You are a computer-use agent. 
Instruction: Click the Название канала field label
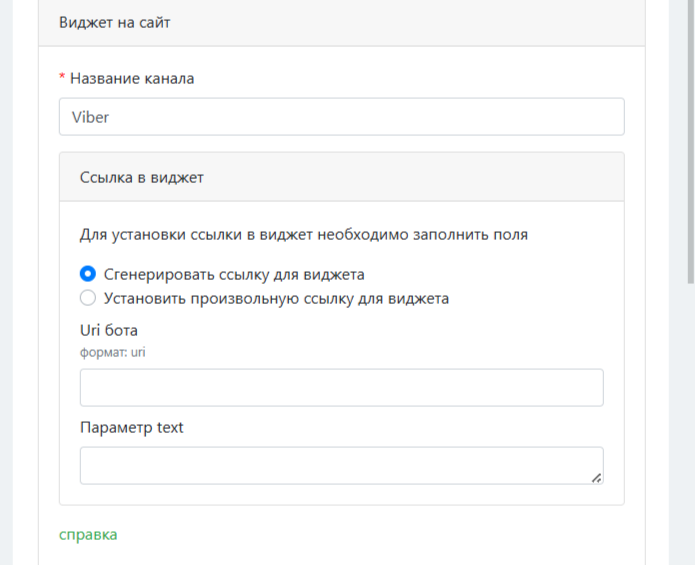coord(132,78)
